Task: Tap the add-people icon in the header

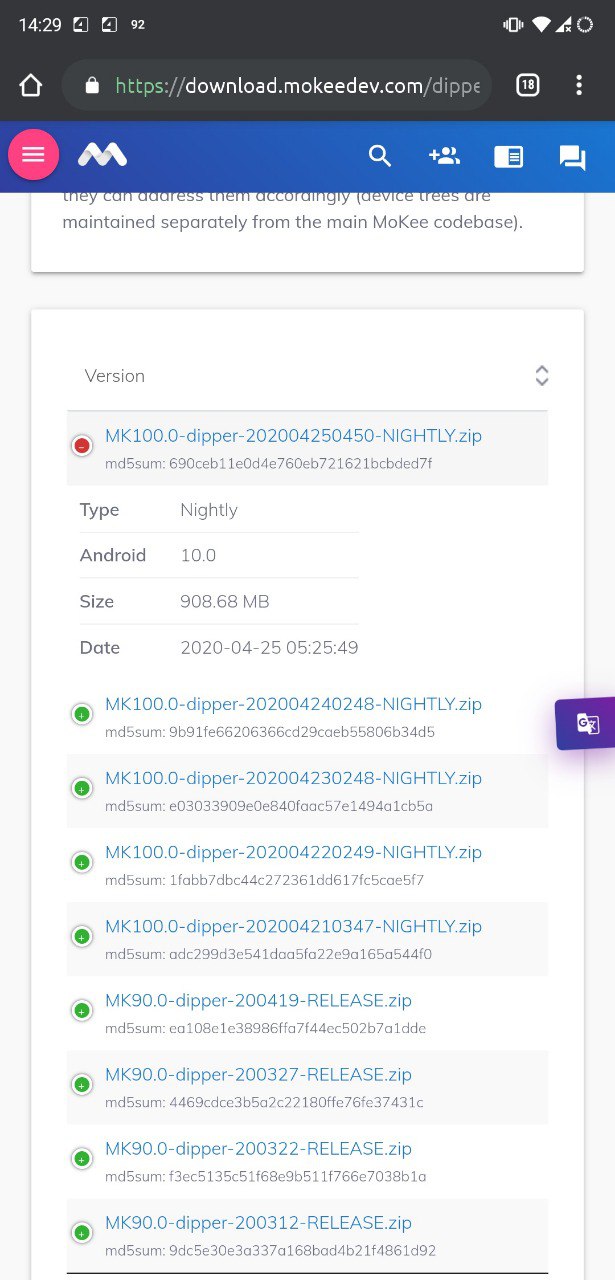Action: (x=444, y=156)
